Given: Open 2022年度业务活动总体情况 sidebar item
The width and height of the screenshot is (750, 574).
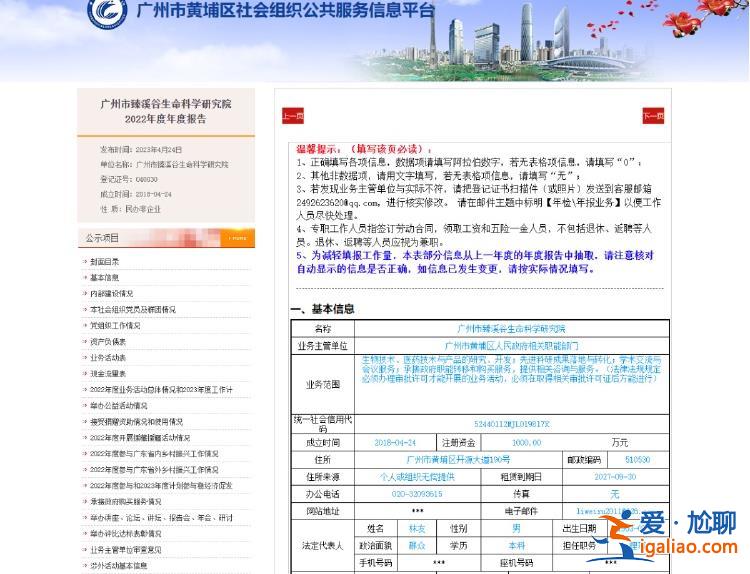Looking at the screenshot, I should 161,390.
